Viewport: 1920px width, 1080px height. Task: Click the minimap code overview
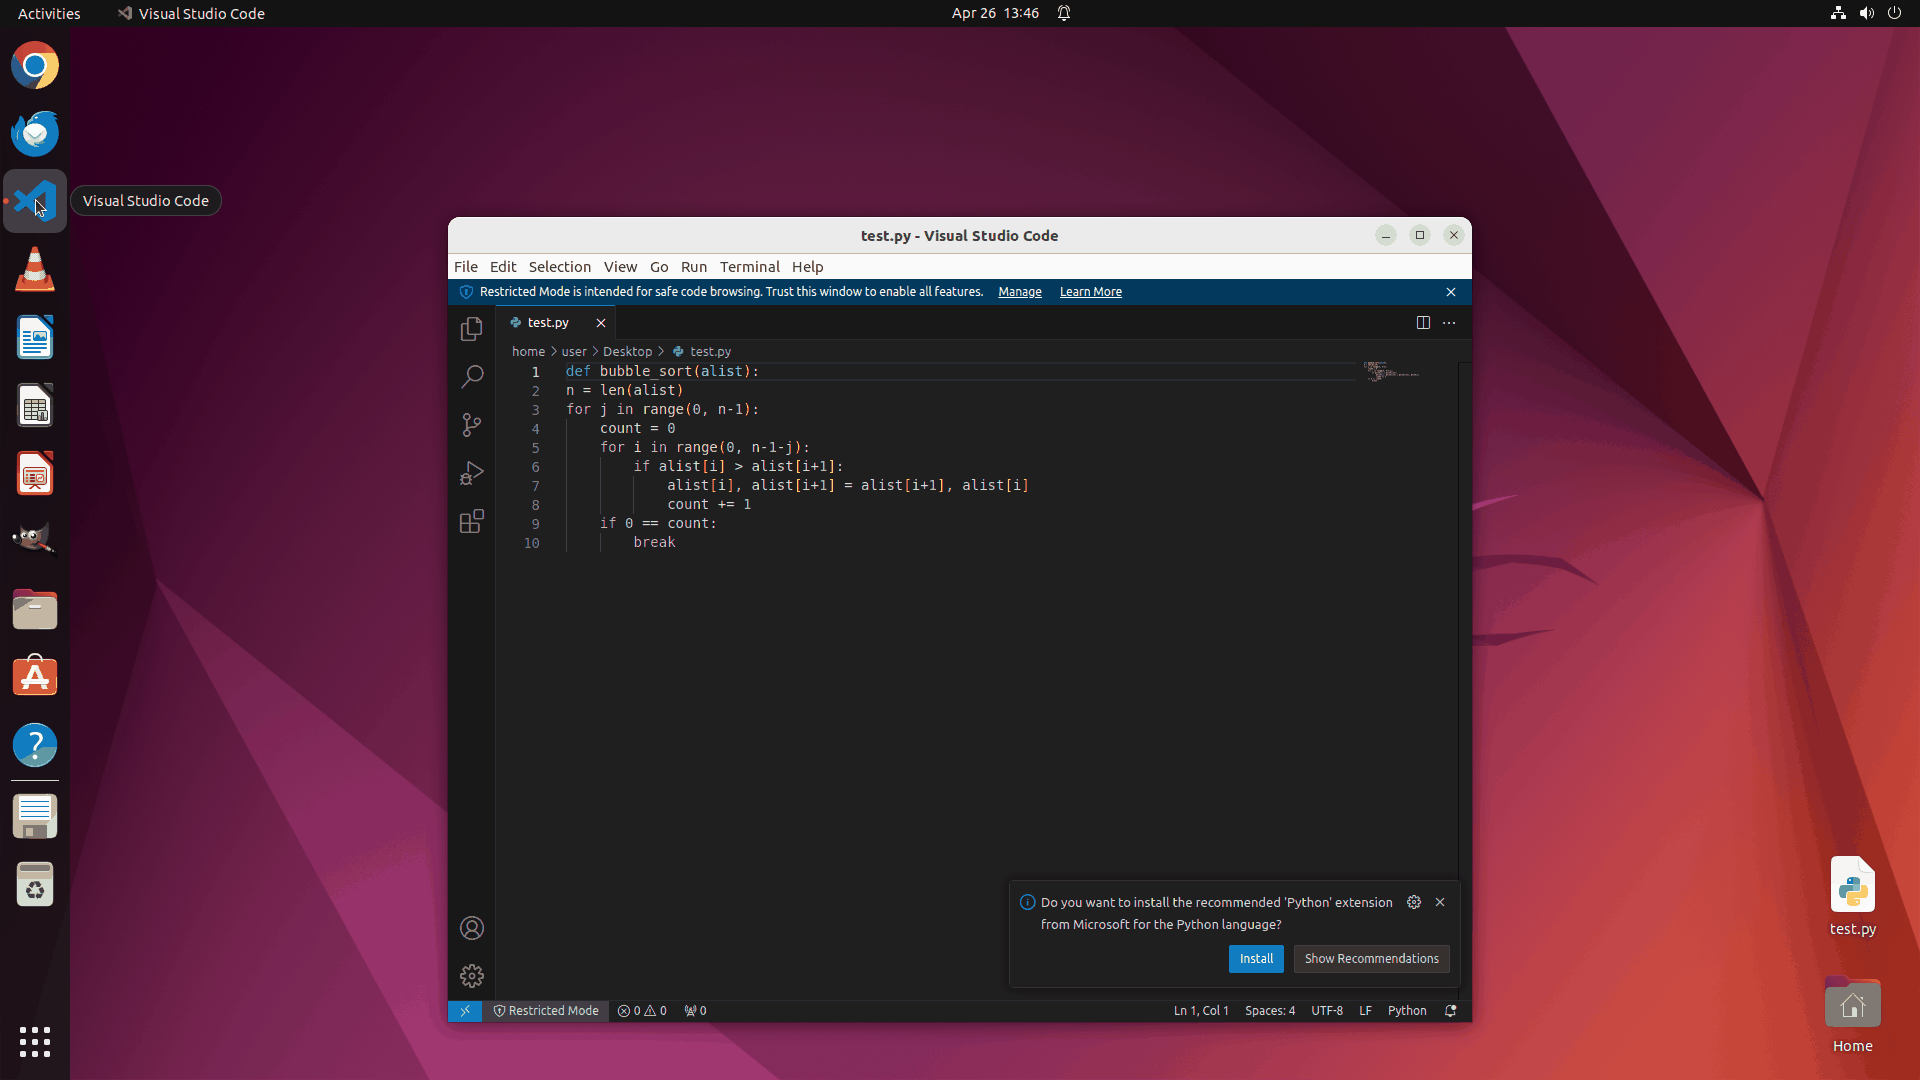point(1391,372)
